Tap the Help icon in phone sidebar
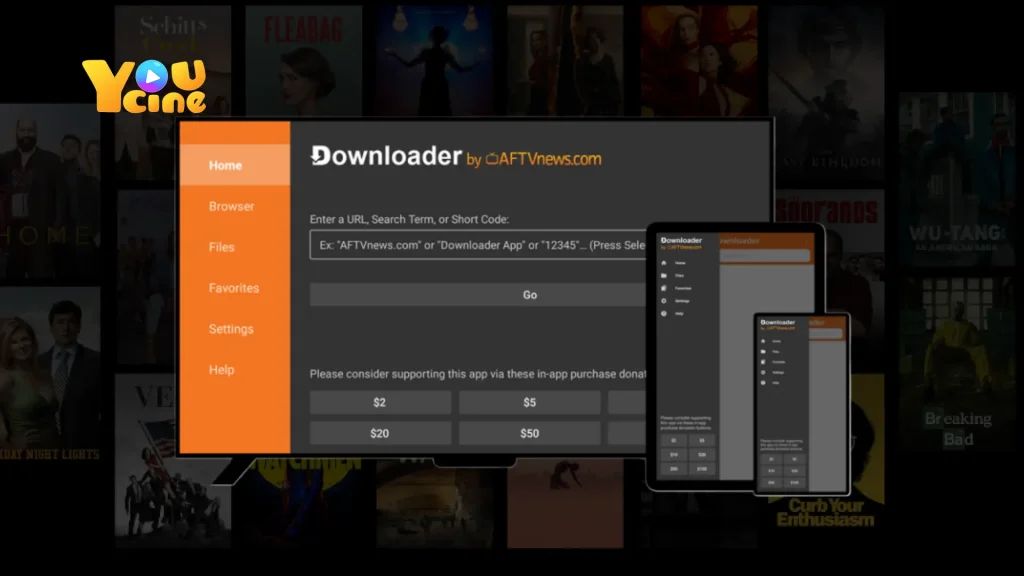 (763, 383)
